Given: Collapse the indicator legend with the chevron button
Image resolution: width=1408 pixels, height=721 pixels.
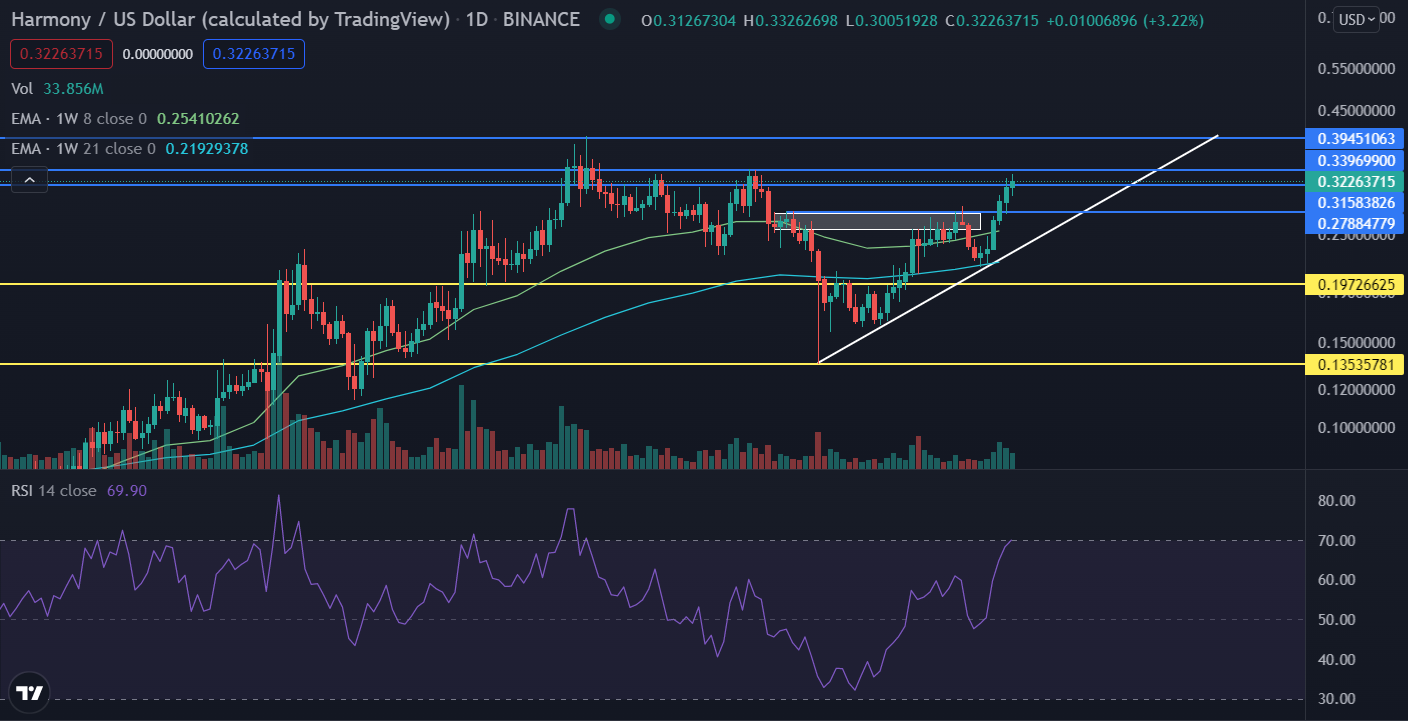Looking at the screenshot, I should pyautogui.click(x=30, y=180).
